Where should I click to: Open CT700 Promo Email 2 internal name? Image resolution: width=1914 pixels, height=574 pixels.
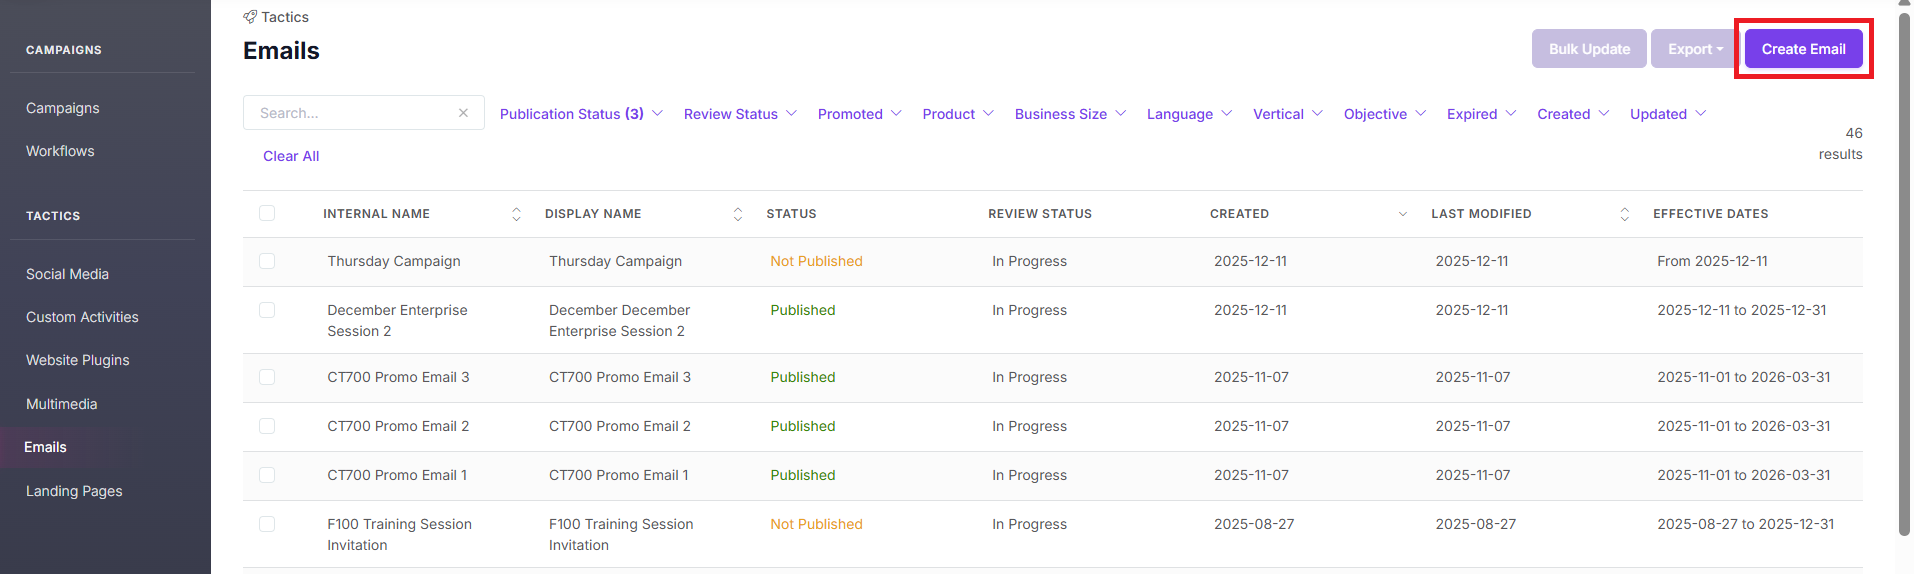coord(398,426)
